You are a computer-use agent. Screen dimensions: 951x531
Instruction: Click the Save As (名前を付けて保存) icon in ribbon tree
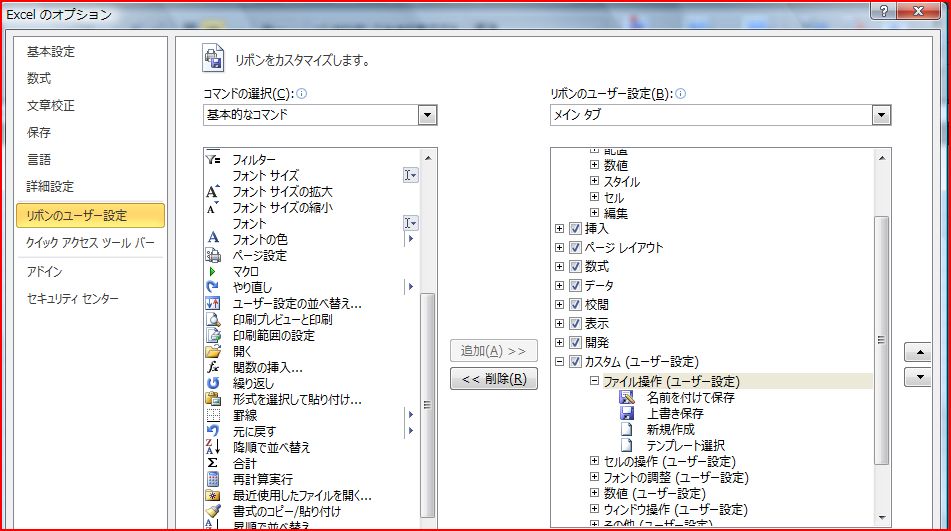click(627, 398)
